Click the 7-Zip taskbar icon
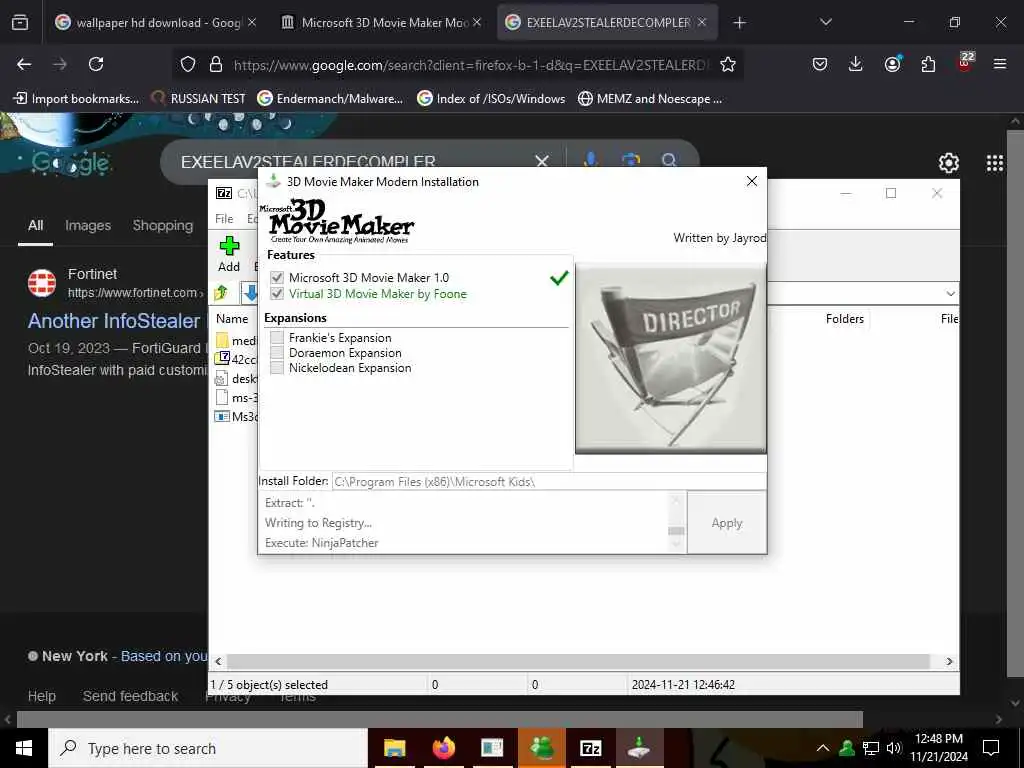1024x768 pixels. (590, 748)
